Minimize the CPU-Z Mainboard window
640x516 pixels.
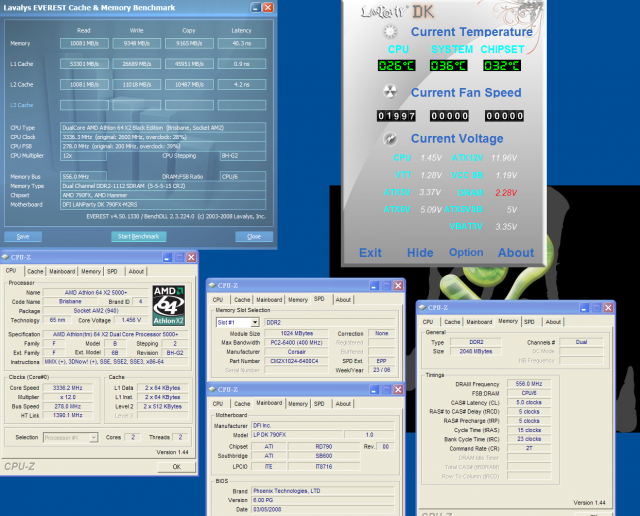click(x=374, y=389)
